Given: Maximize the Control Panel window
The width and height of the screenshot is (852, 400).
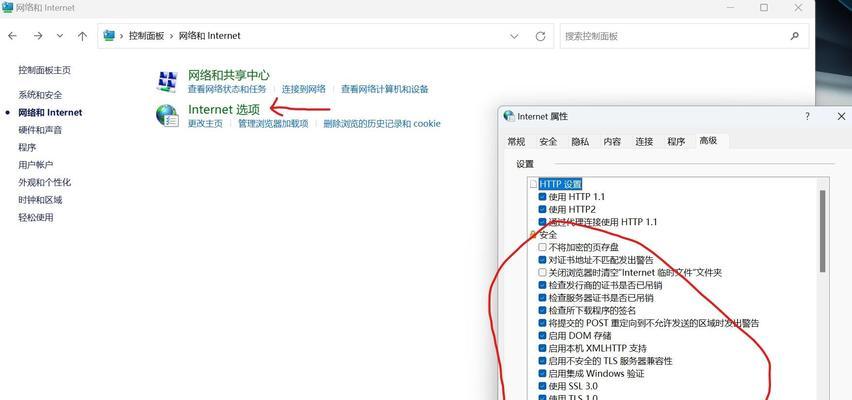Looking at the screenshot, I should pyautogui.click(x=764, y=8).
